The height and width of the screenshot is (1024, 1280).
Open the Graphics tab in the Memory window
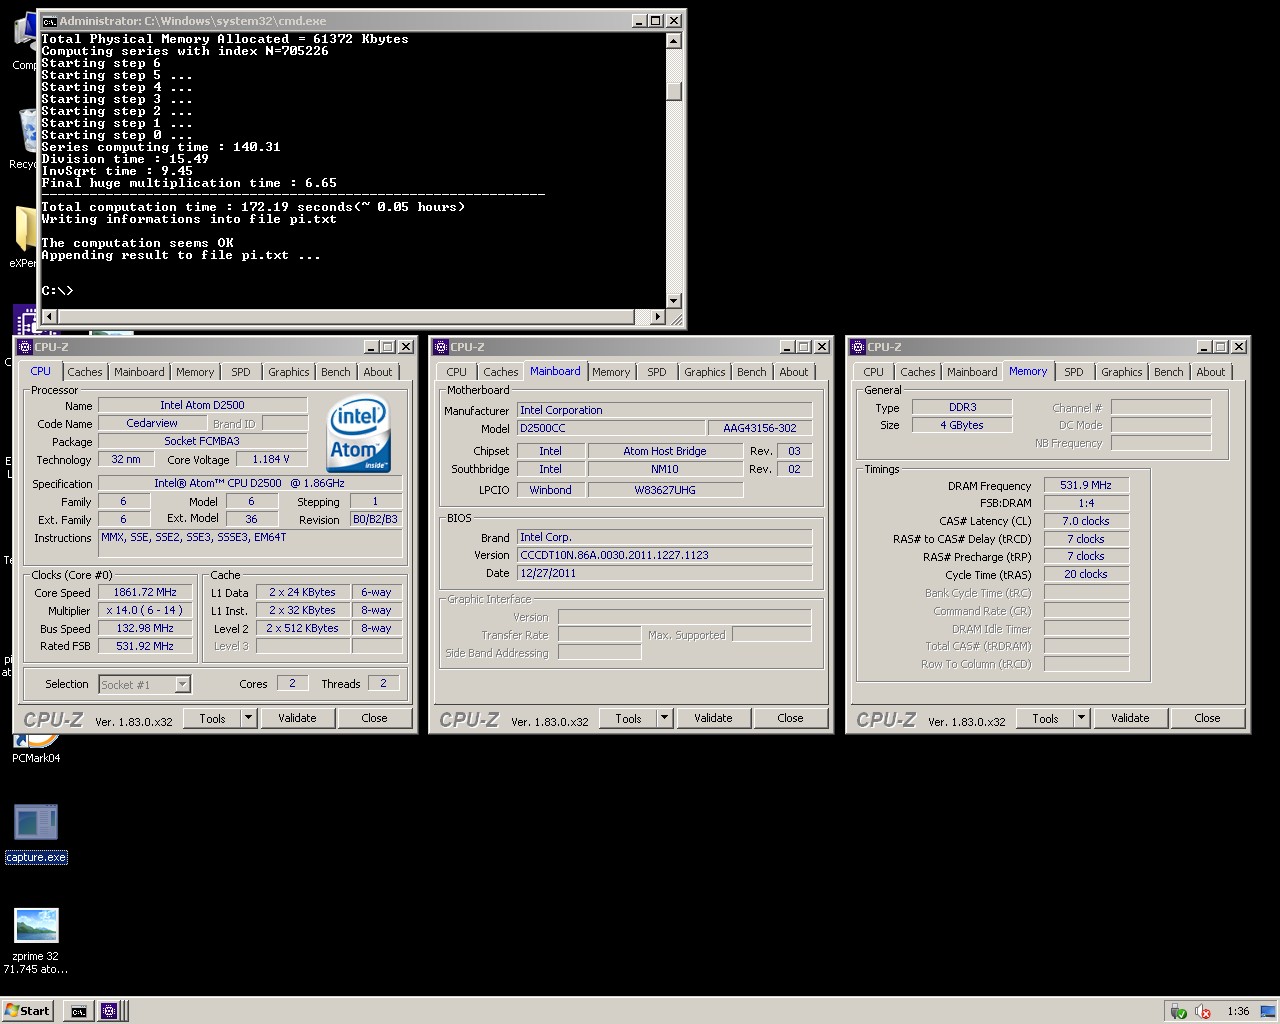pyautogui.click(x=1122, y=372)
